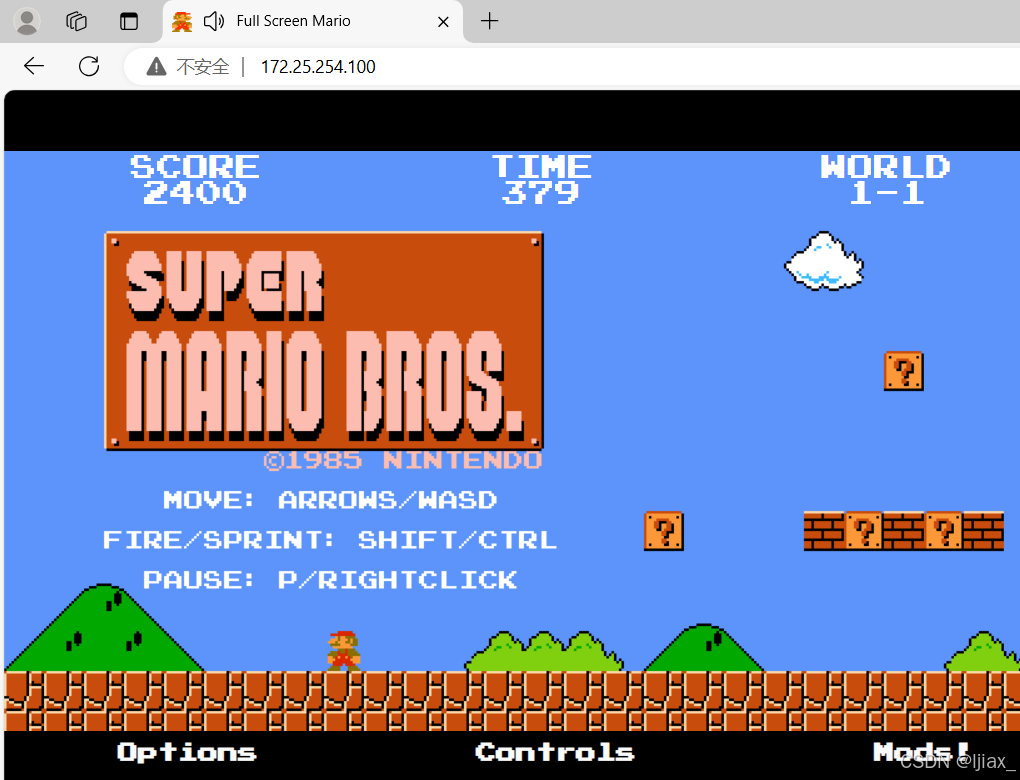
Task: Open the Mods! menu in game
Action: point(921,752)
